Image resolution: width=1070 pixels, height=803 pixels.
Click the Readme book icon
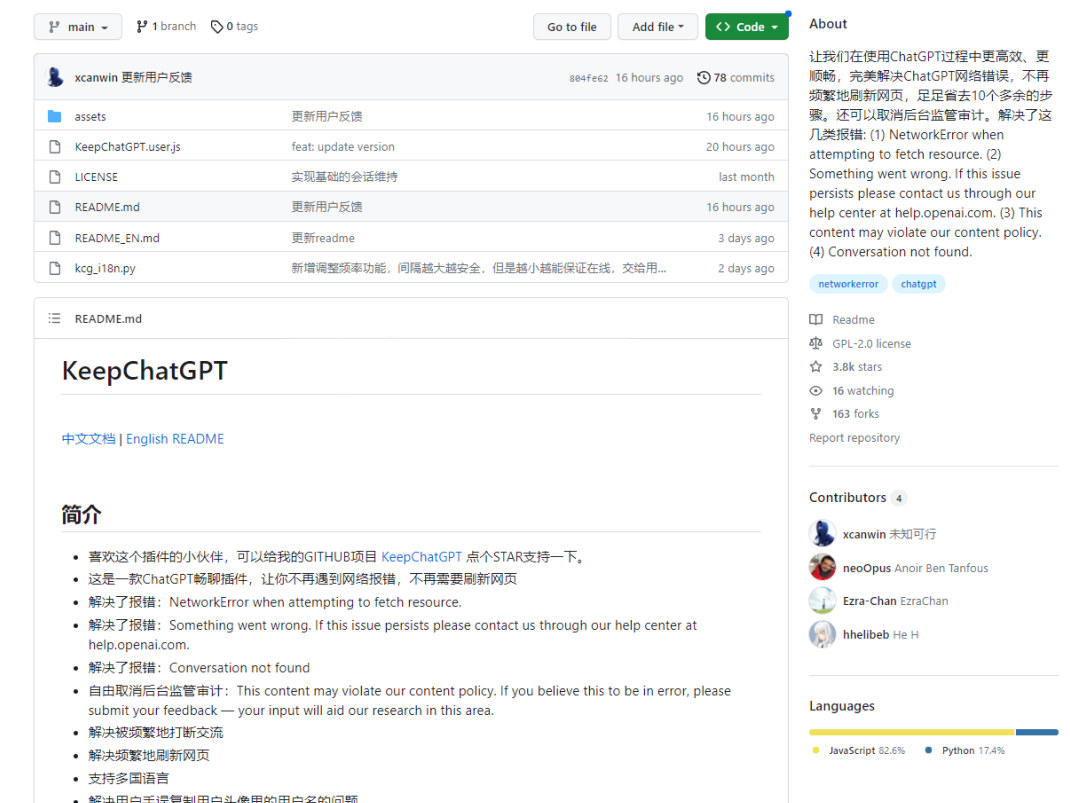(x=815, y=319)
